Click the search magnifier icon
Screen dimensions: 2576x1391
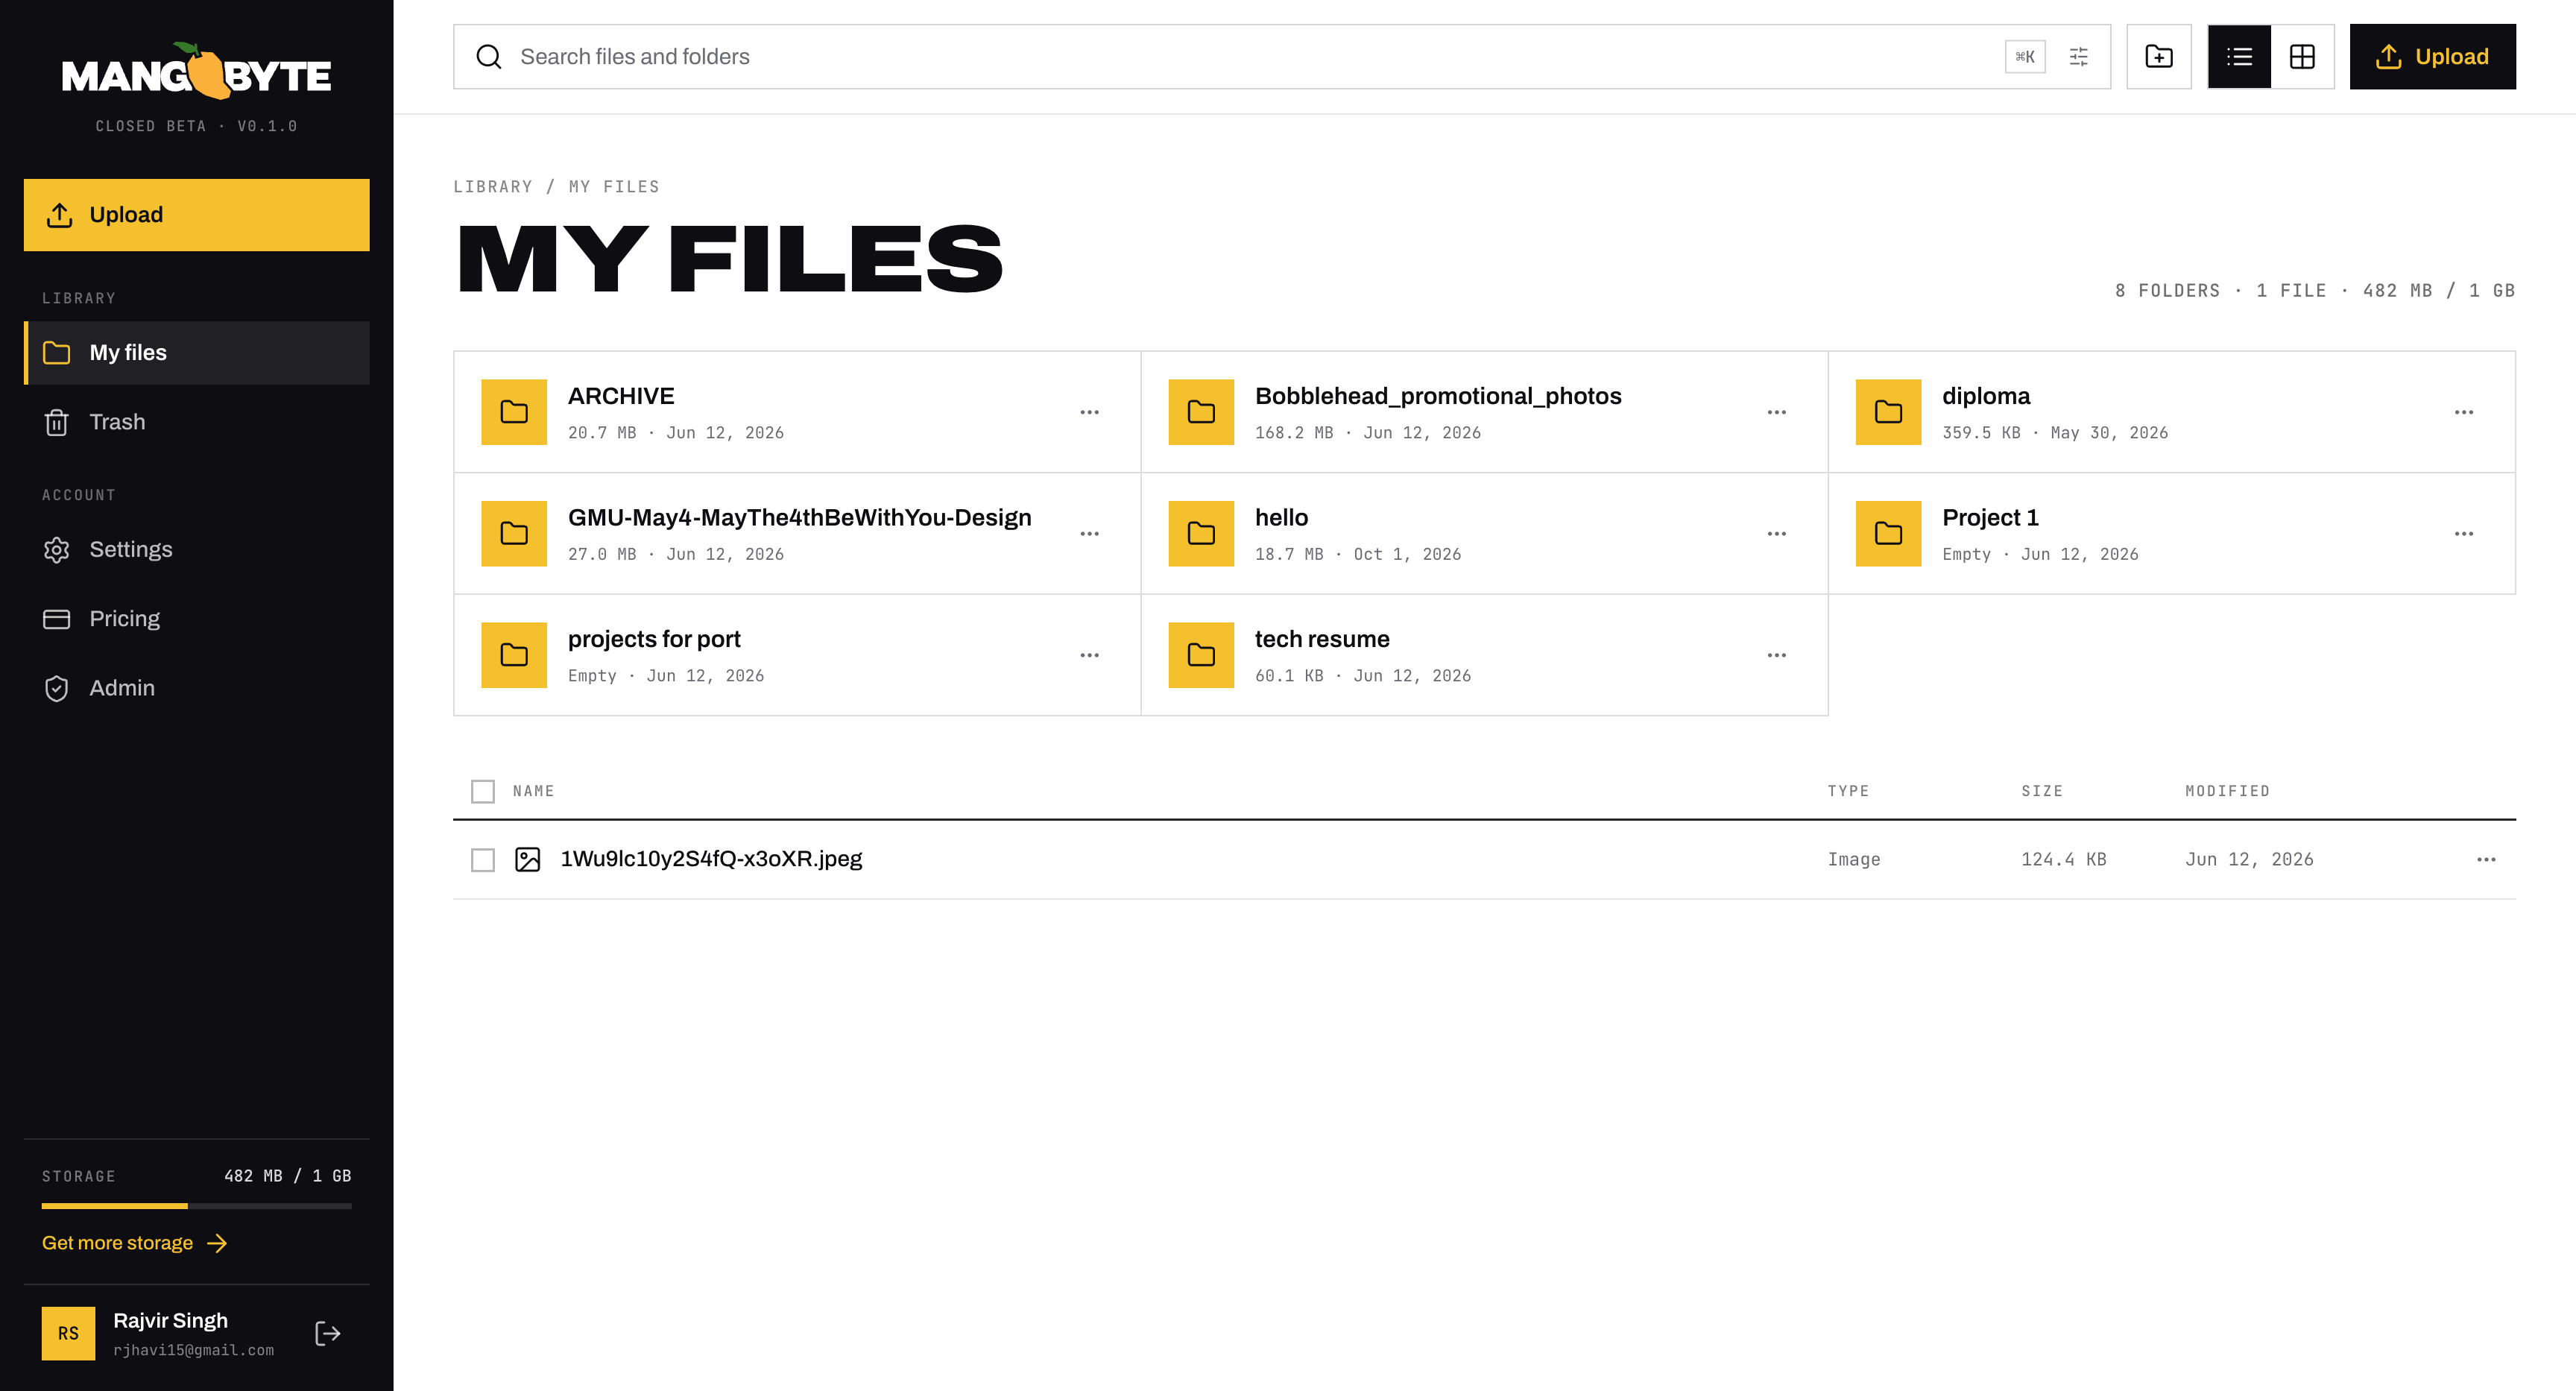coord(489,57)
